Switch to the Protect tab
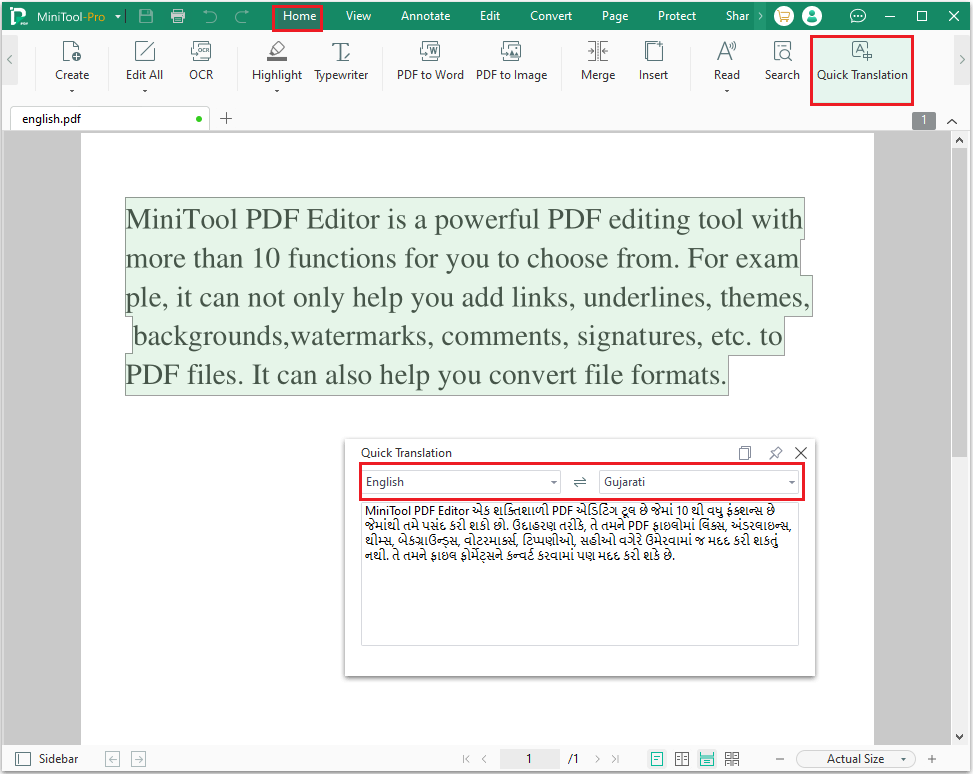 coord(676,16)
